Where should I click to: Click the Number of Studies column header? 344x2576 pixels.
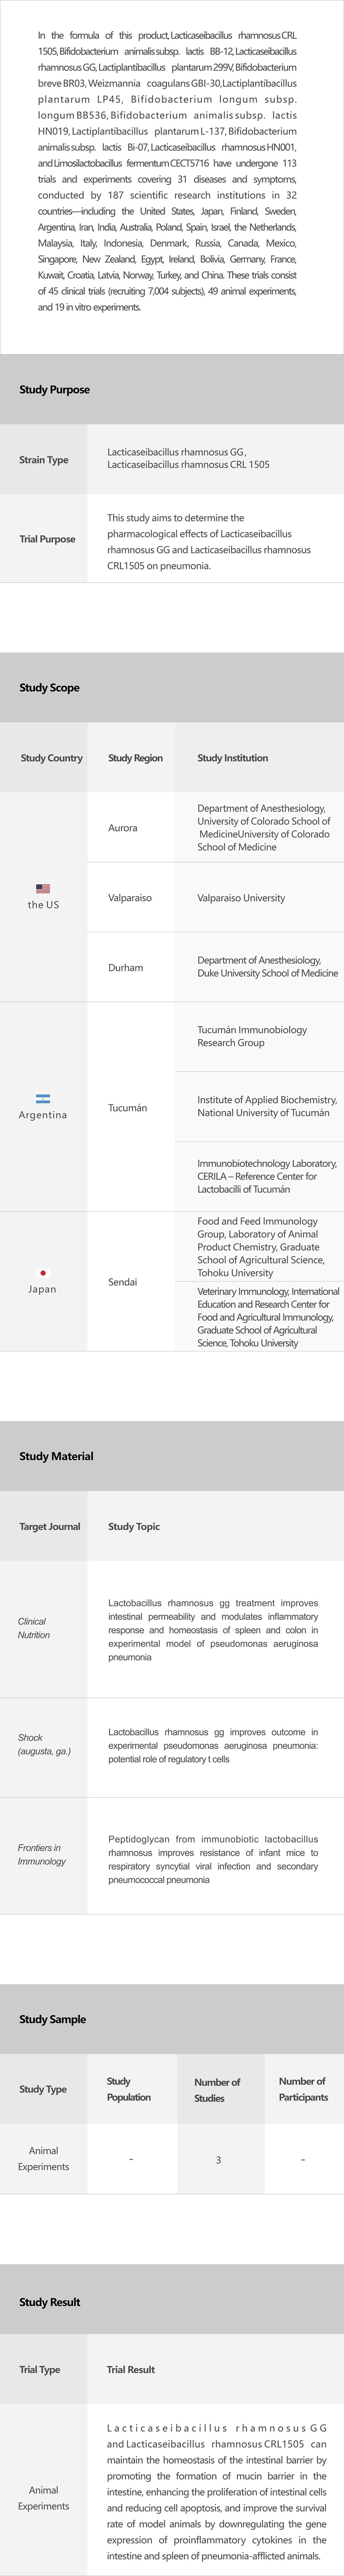click(x=217, y=2090)
